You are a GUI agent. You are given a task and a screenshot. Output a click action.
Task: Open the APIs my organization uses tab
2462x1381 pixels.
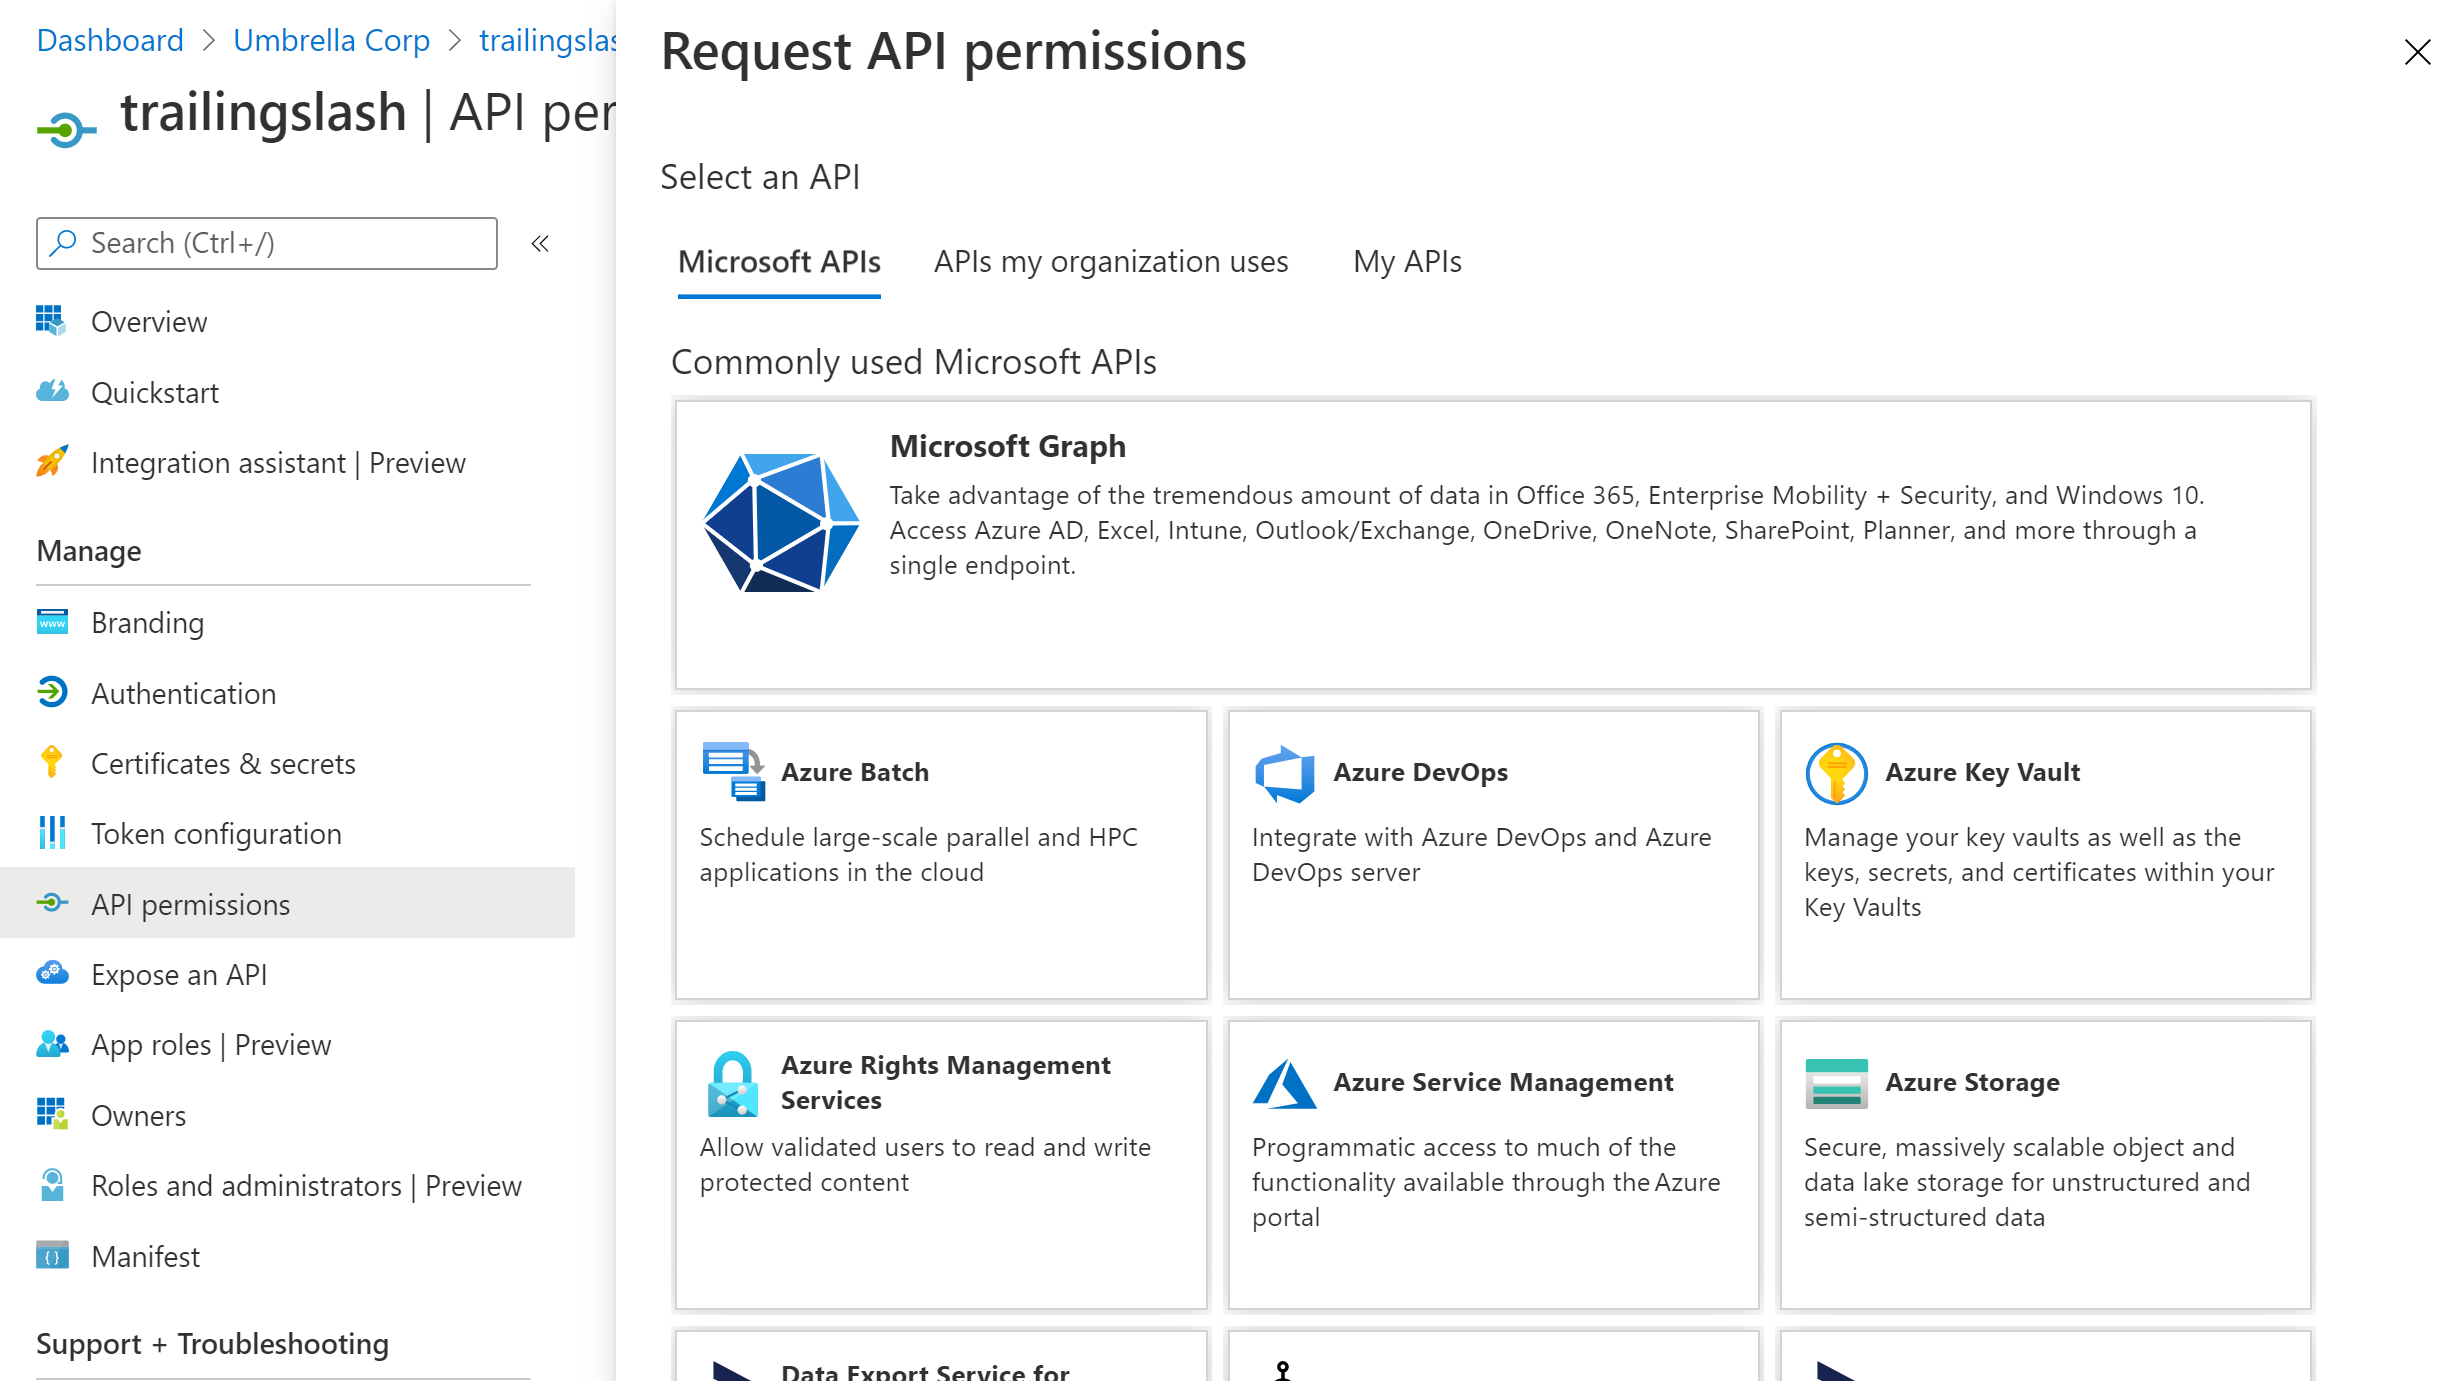pos(1111,262)
